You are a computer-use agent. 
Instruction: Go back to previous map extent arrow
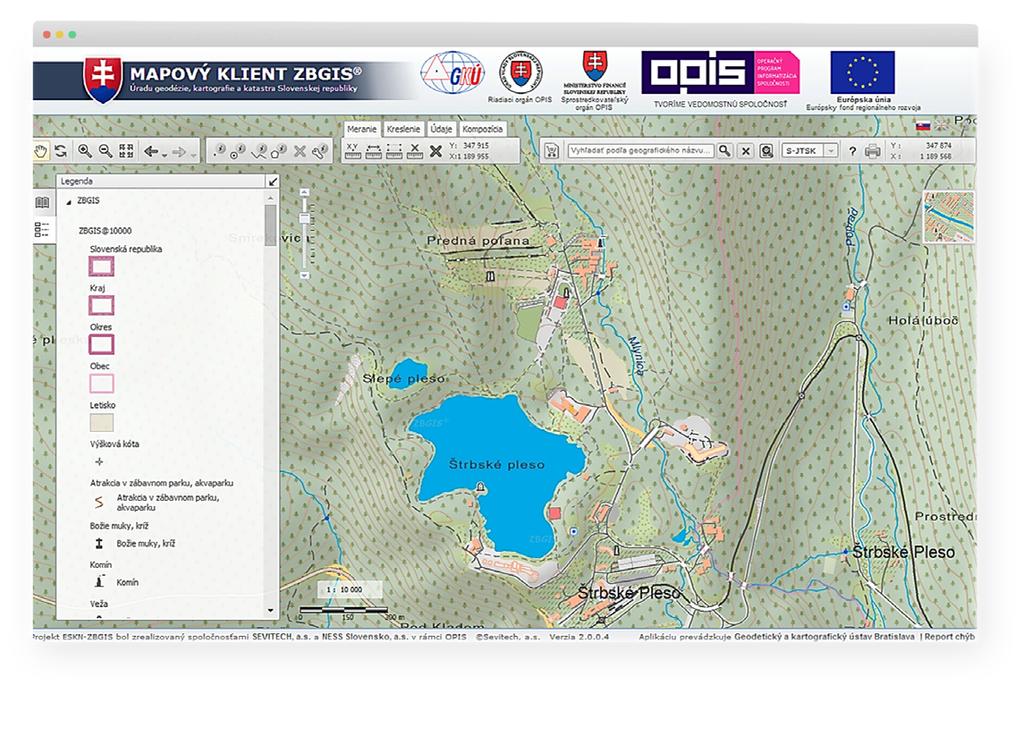click(x=151, y=152)
